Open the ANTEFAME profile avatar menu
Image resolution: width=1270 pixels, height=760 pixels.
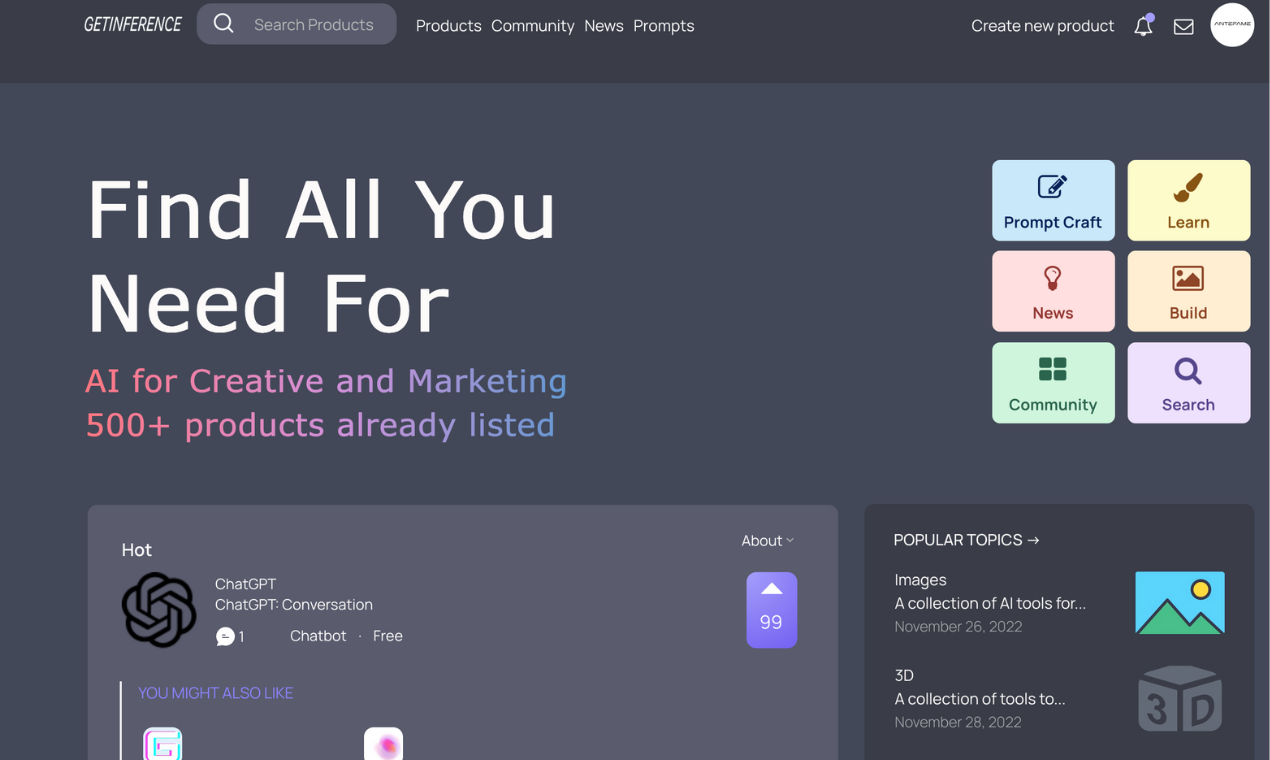point(1232,25)
